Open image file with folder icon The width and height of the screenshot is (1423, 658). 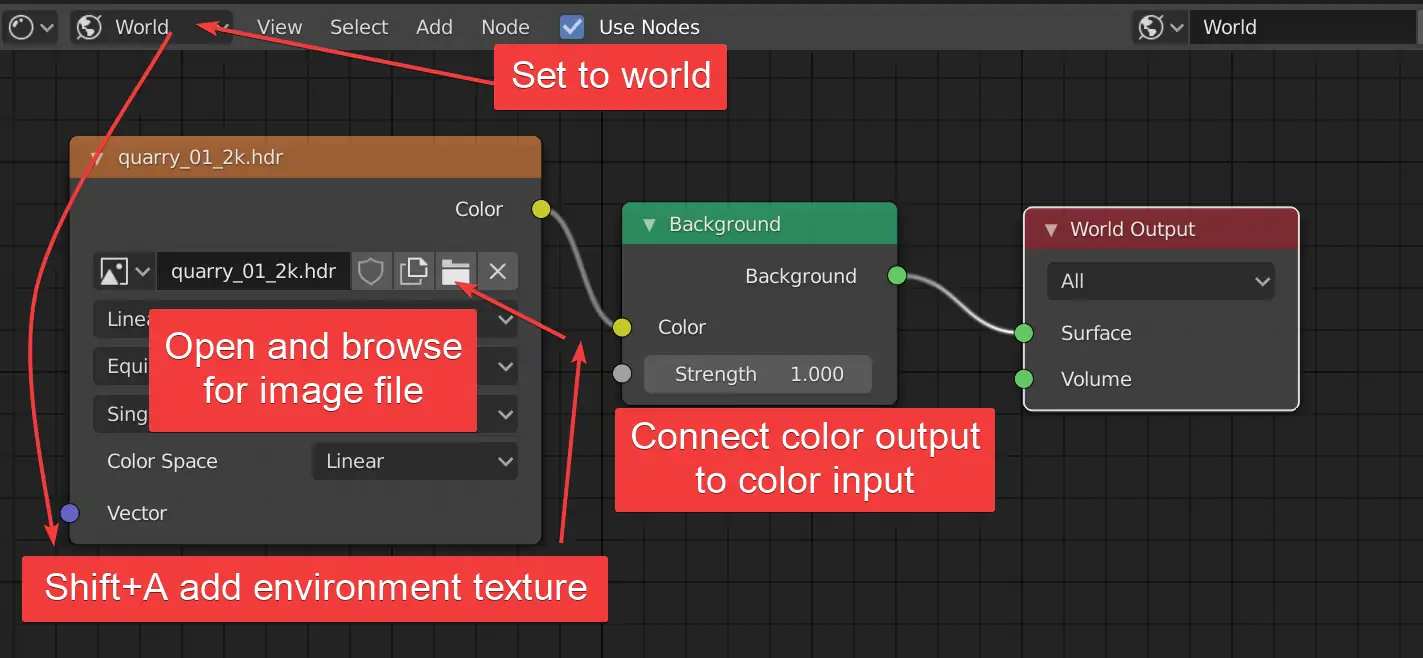coord(455,271)
